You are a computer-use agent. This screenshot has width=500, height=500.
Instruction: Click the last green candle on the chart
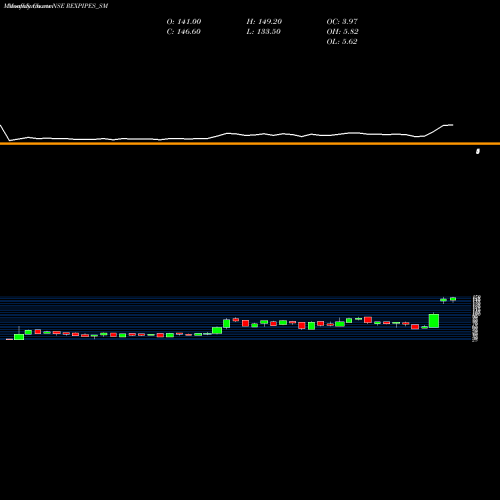click(453, 299)
